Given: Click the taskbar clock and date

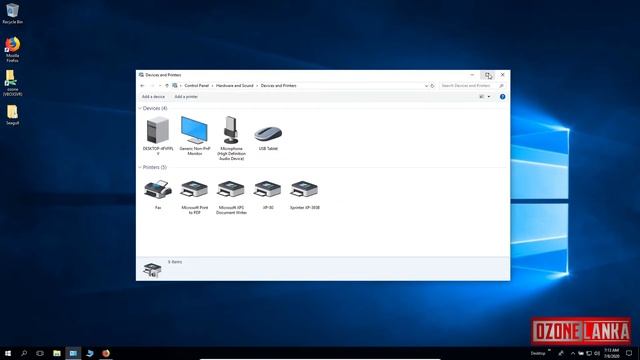Looking at the screenshot, I should (x=612, y=353).
